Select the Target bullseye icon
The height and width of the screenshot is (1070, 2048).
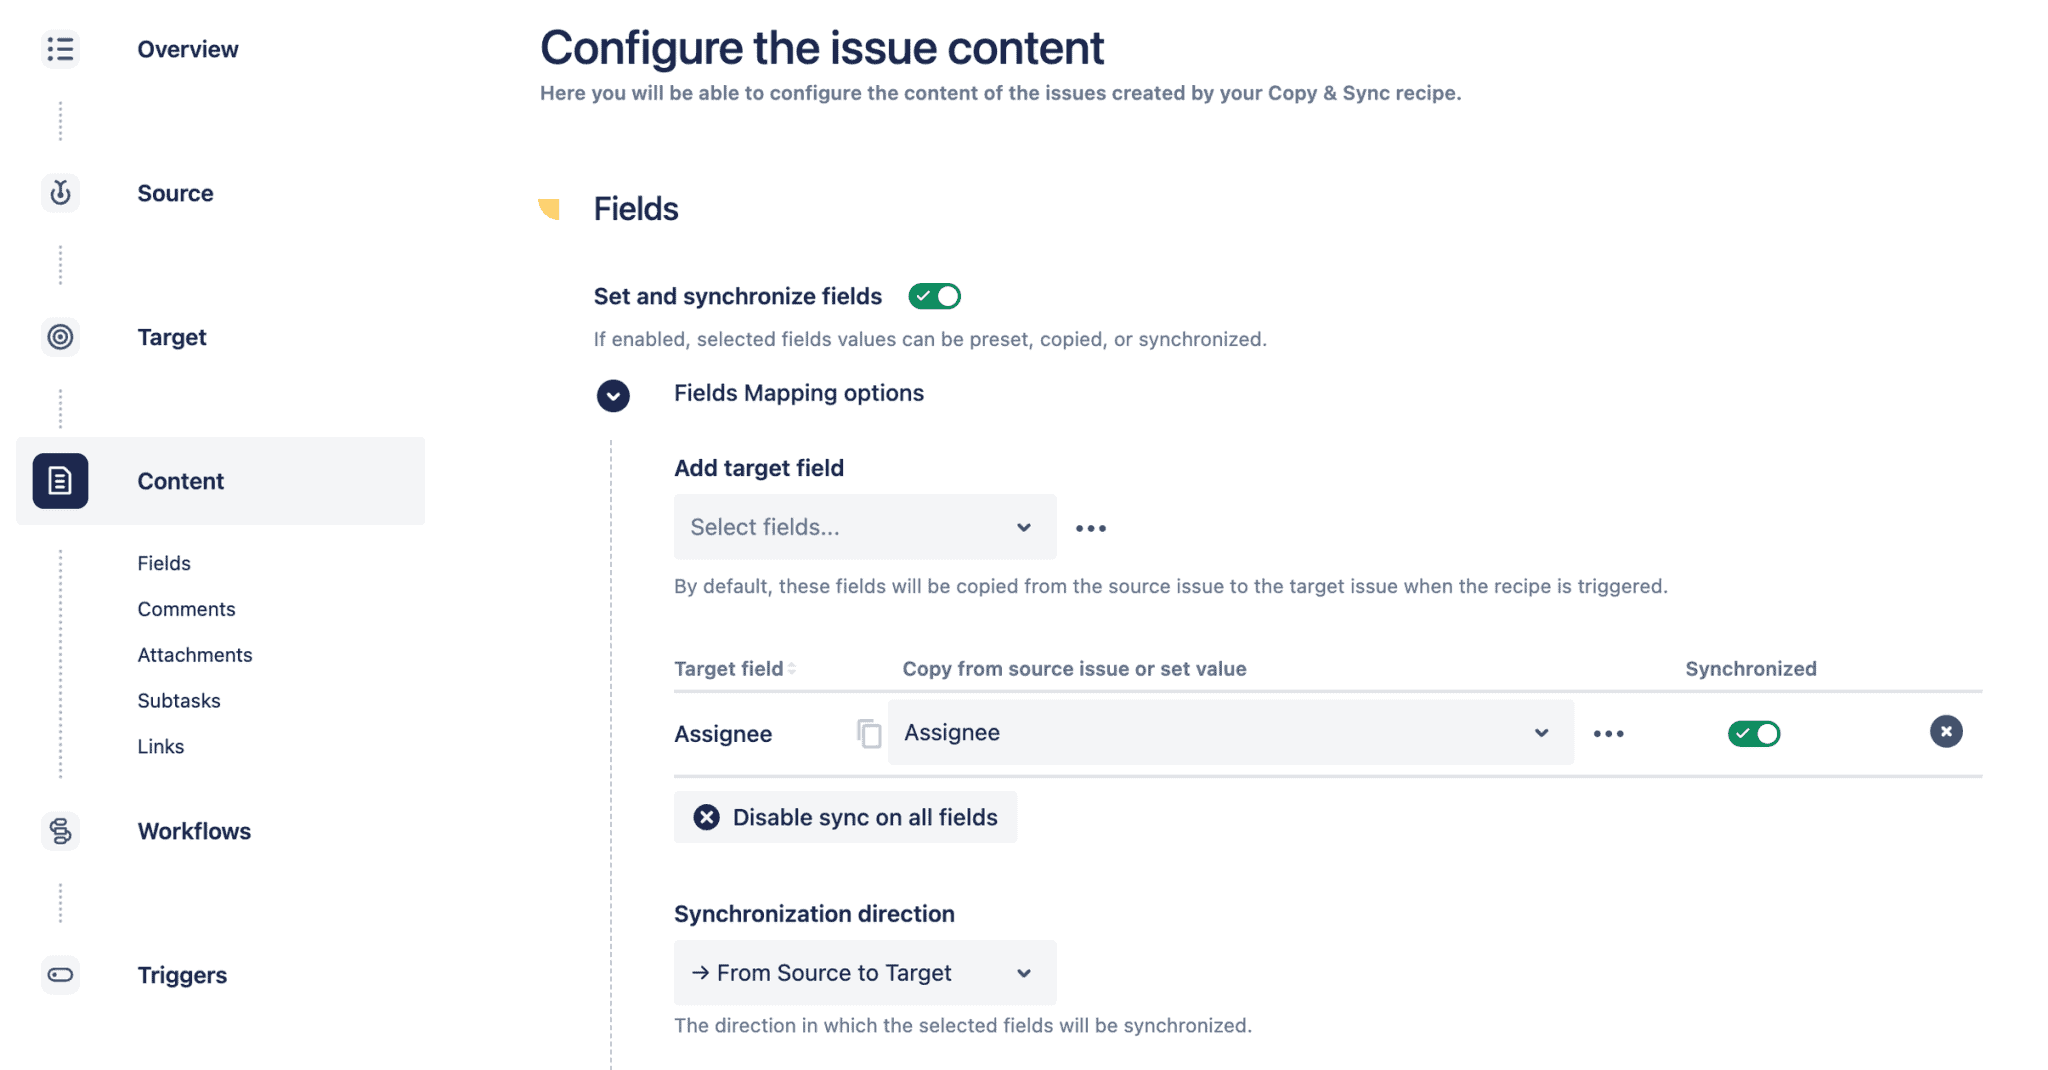click(x=60, y=337)
